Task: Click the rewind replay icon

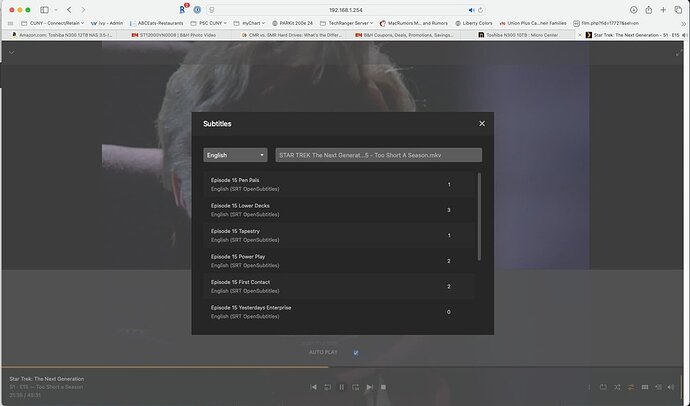Action: (x=327, y=387)
